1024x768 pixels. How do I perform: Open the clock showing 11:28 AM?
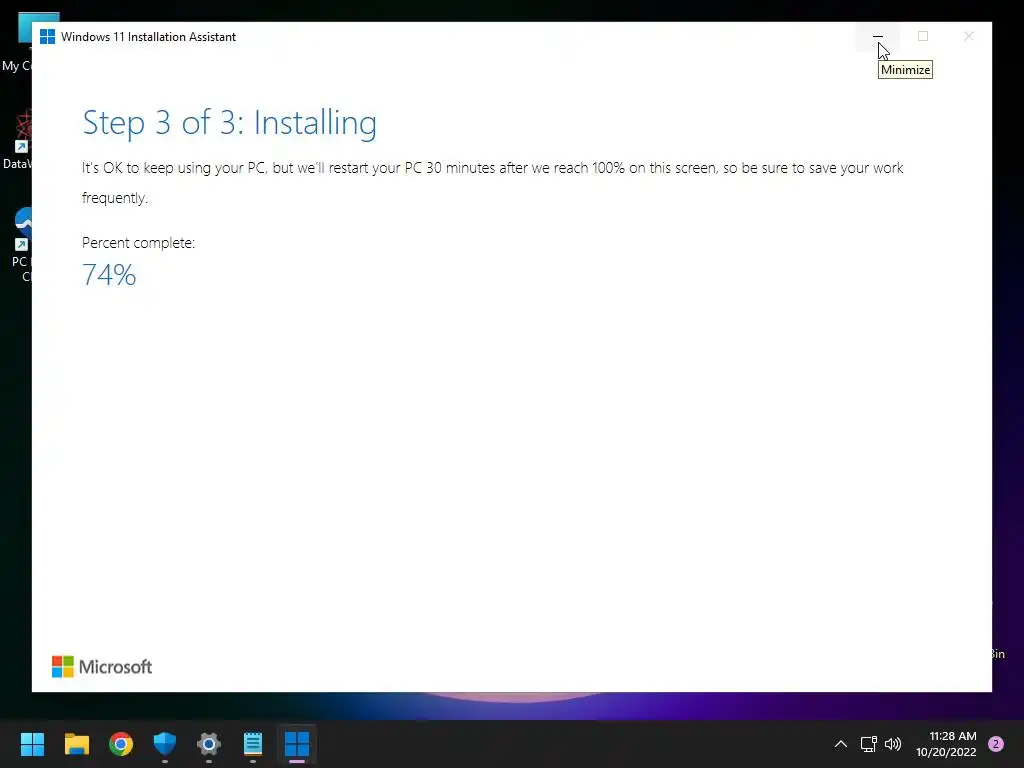pyautogui.click(x=946, y=744)
